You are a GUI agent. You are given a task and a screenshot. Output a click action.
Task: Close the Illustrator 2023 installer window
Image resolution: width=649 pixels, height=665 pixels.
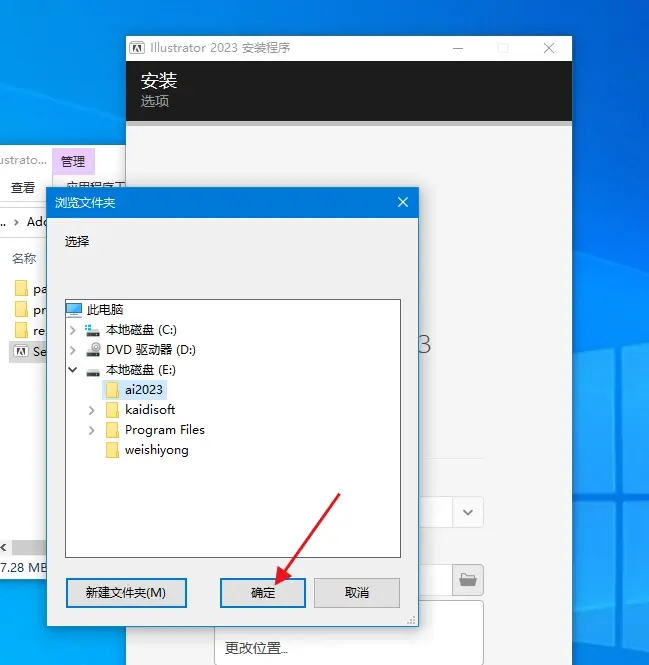549,48
